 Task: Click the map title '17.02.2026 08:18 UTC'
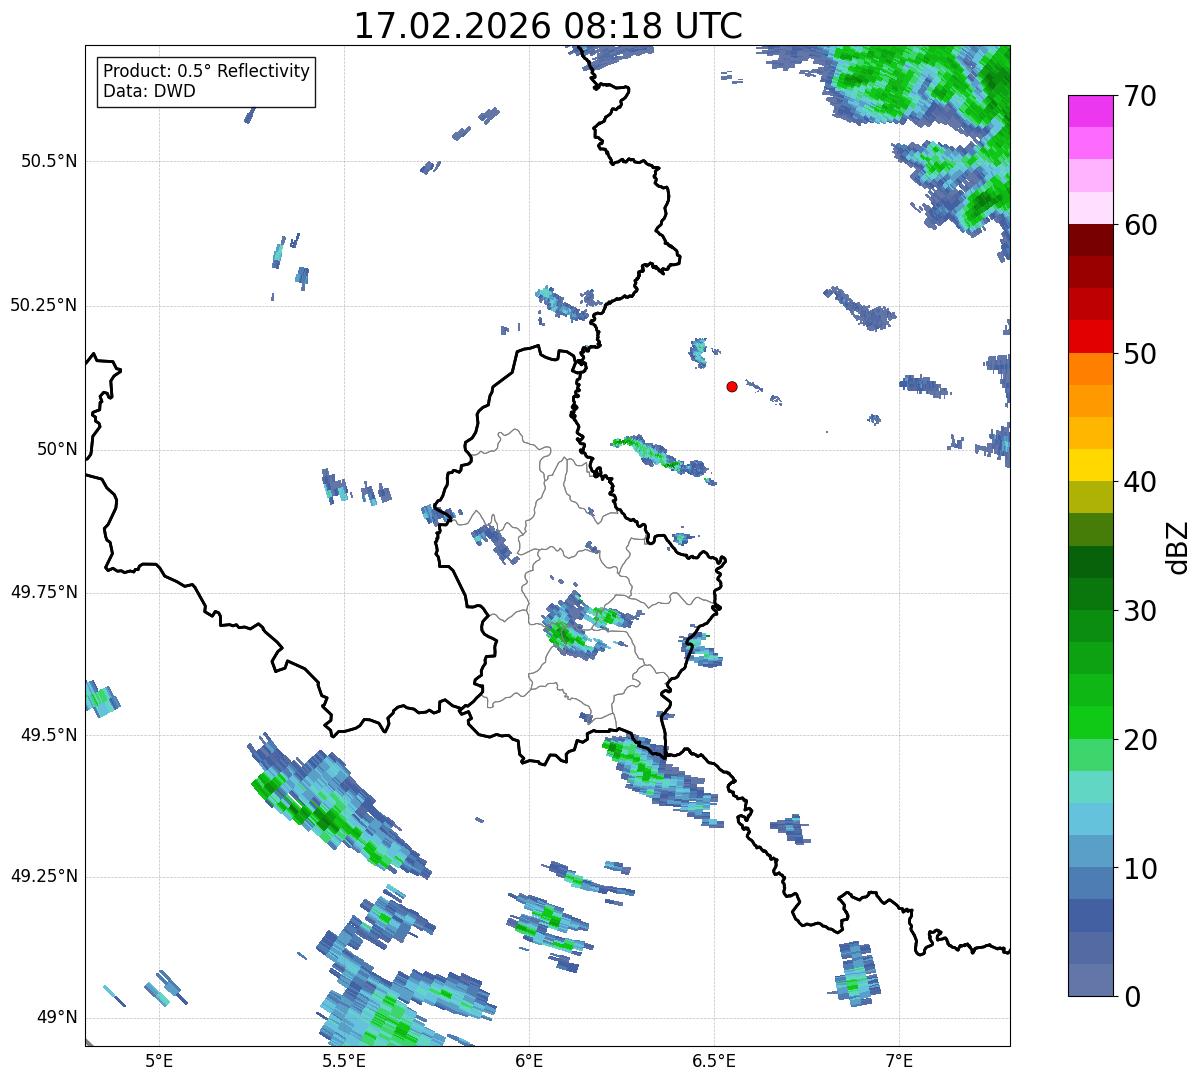point(548,26)
